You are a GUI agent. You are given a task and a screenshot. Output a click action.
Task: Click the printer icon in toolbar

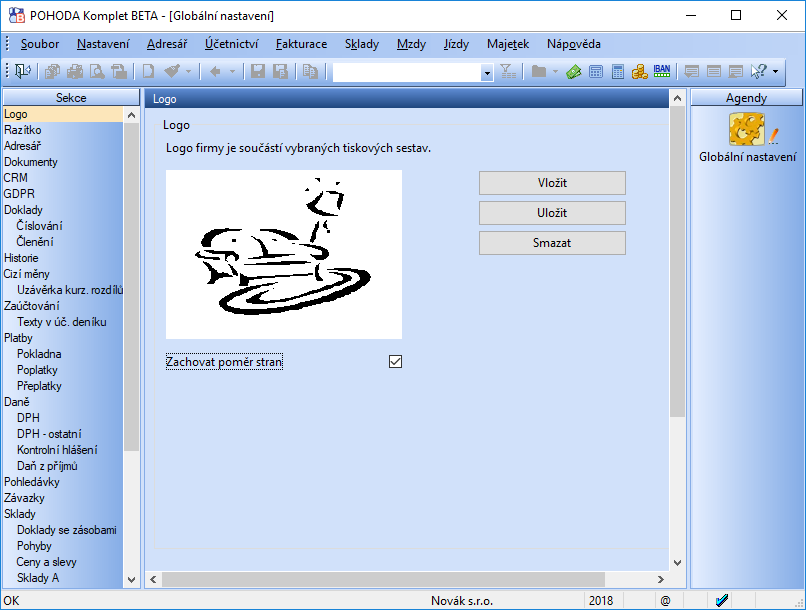(75, 71)
